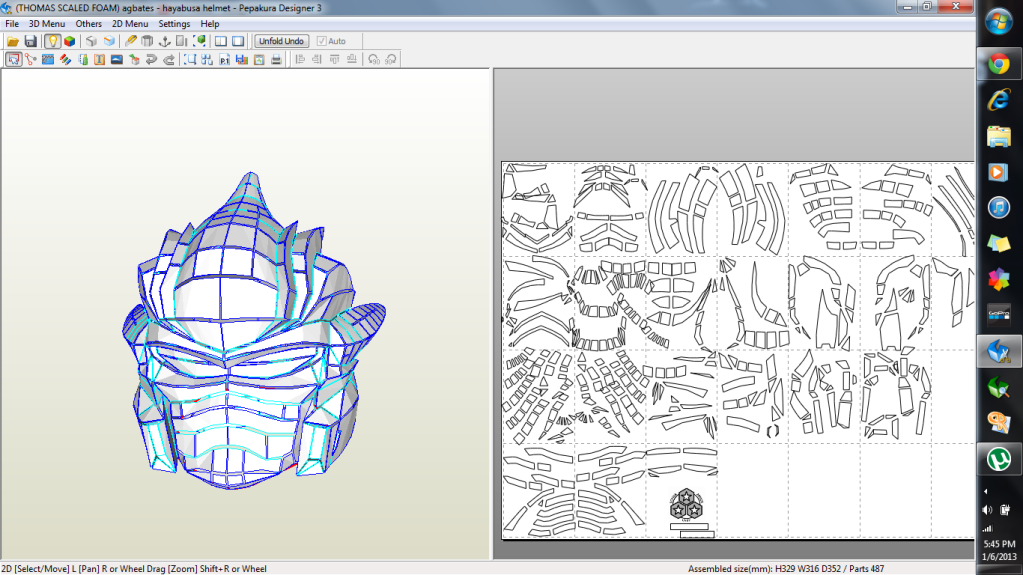
Task: Toggle the light bulb lighting icon
Action: tap(52, 41)
